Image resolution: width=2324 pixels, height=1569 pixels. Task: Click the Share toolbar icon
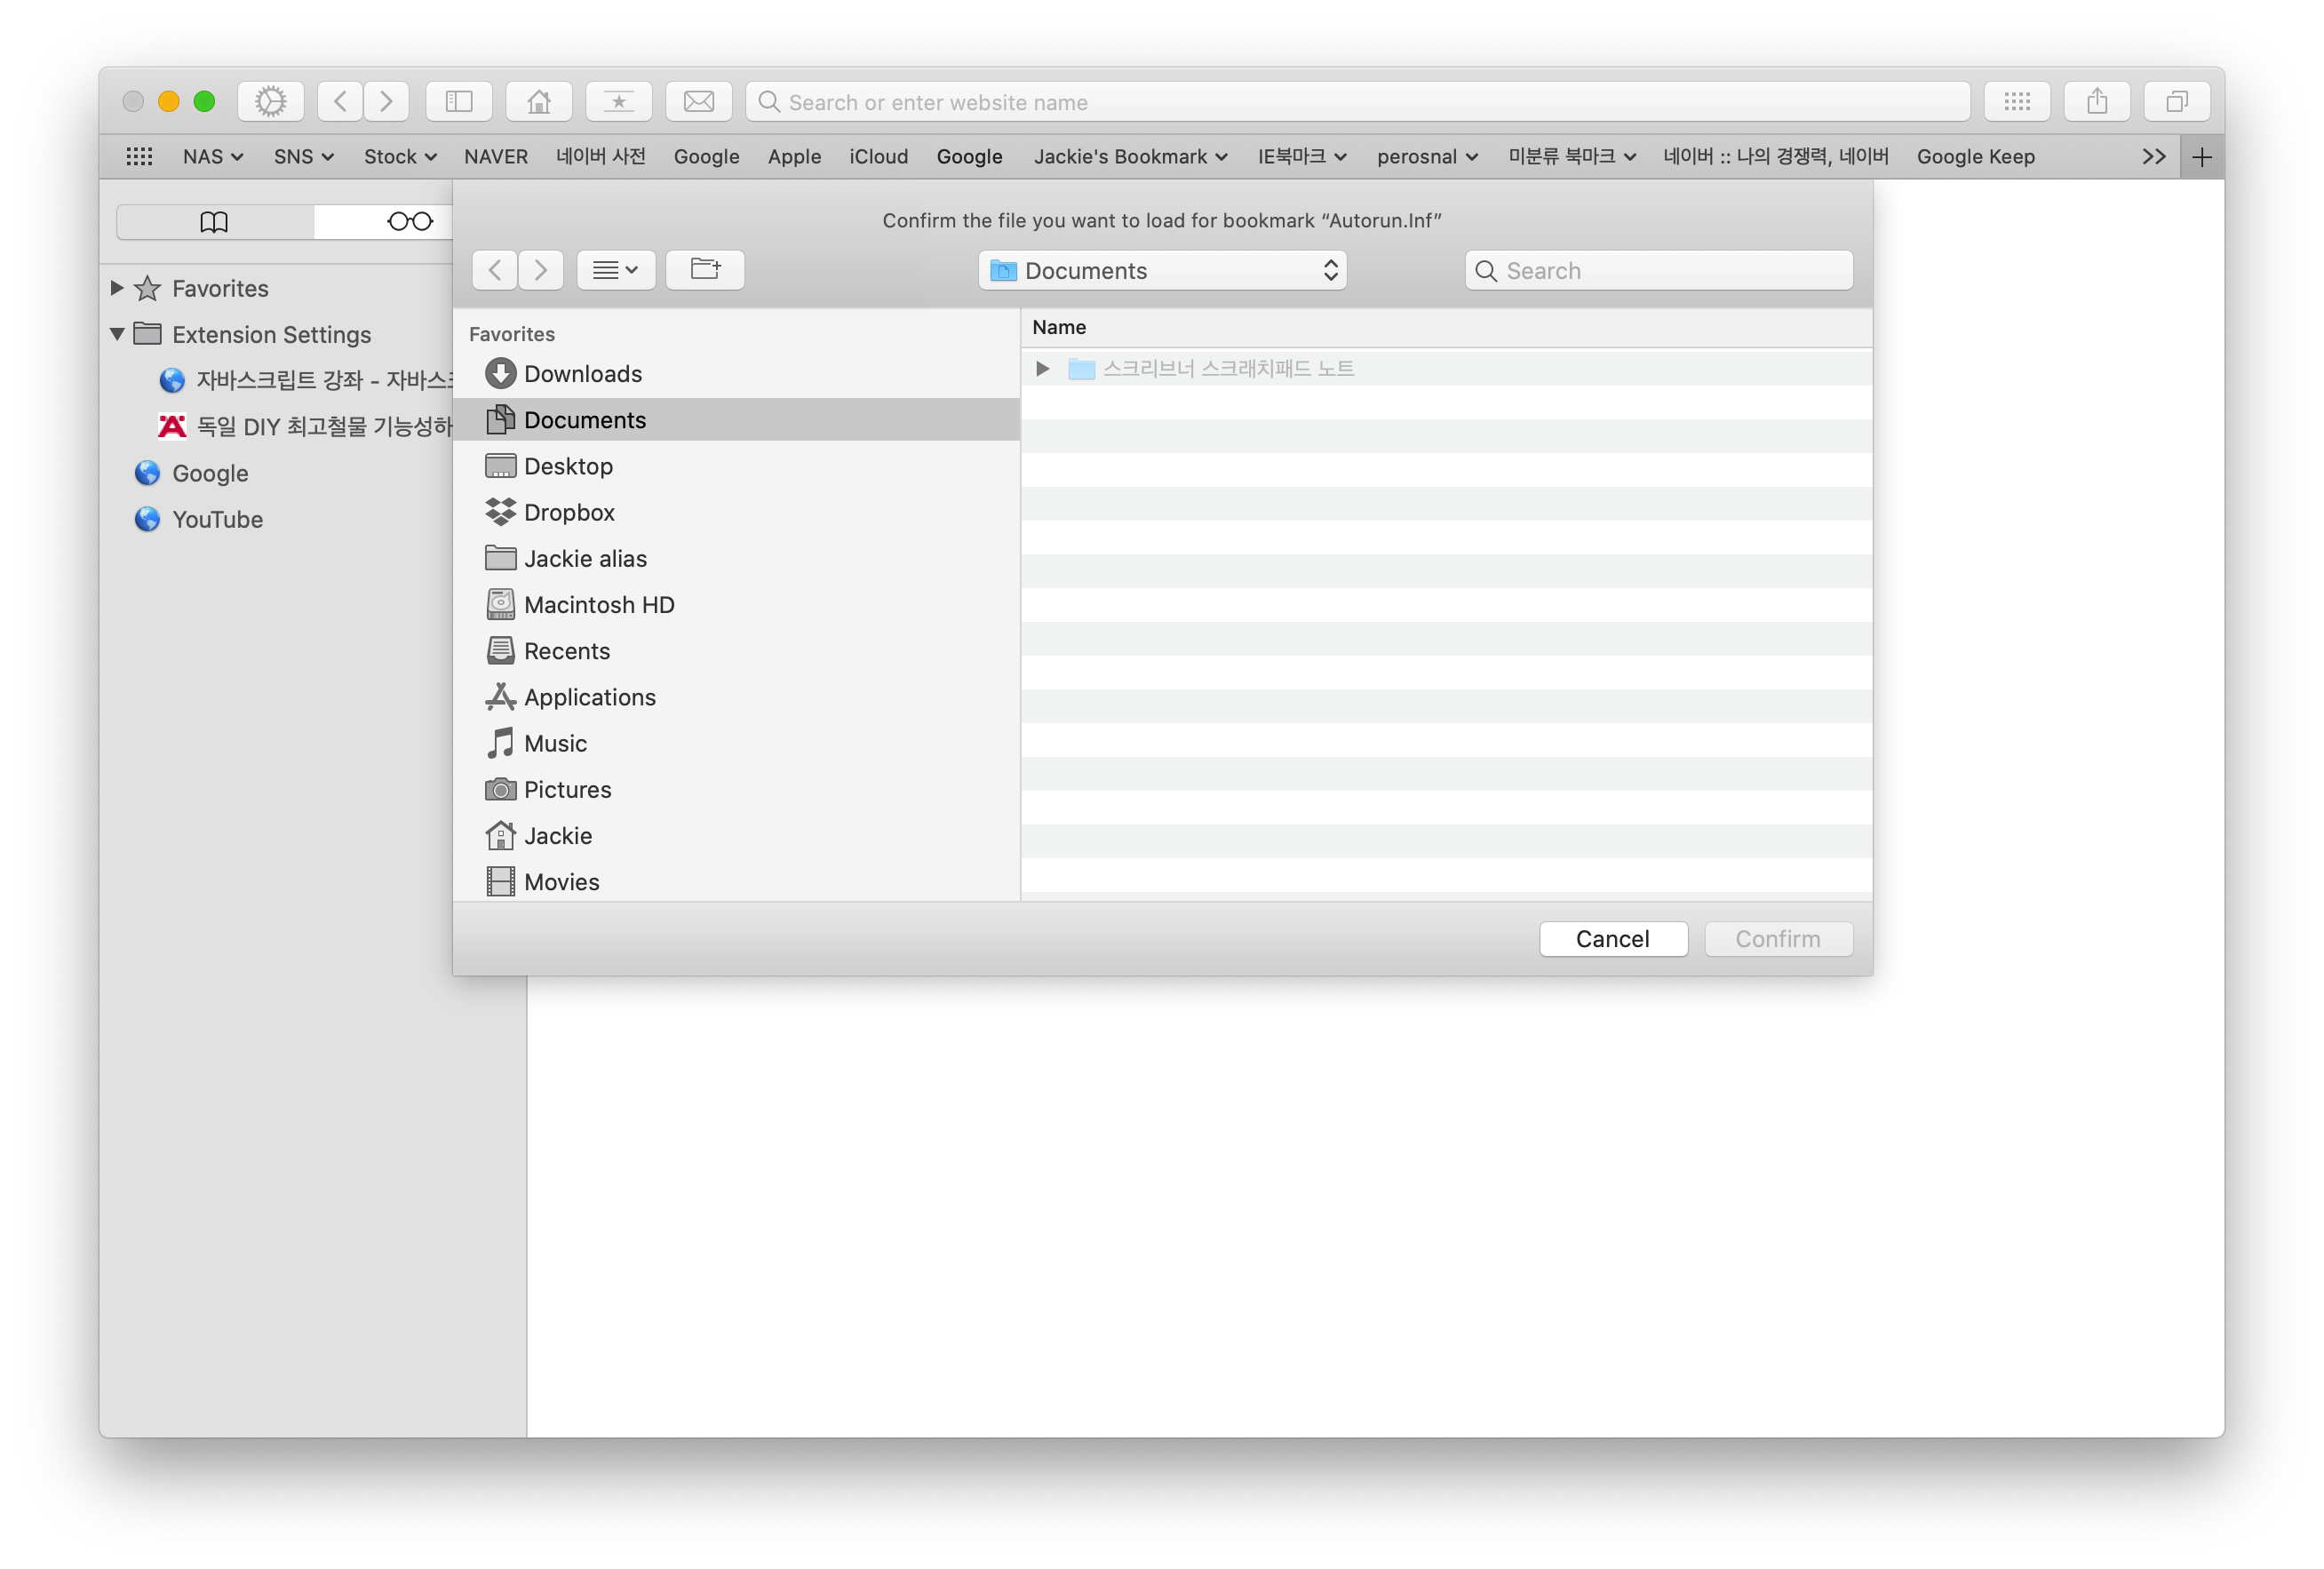[x=2097, y=102]
